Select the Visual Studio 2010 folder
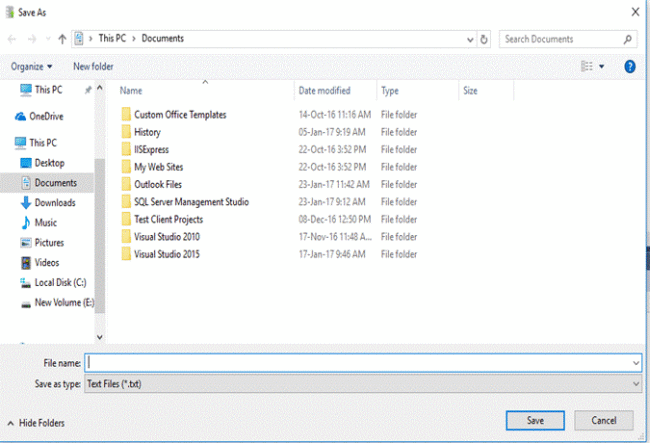The width and height of the screenshot is (650, 443). point(167,237)
